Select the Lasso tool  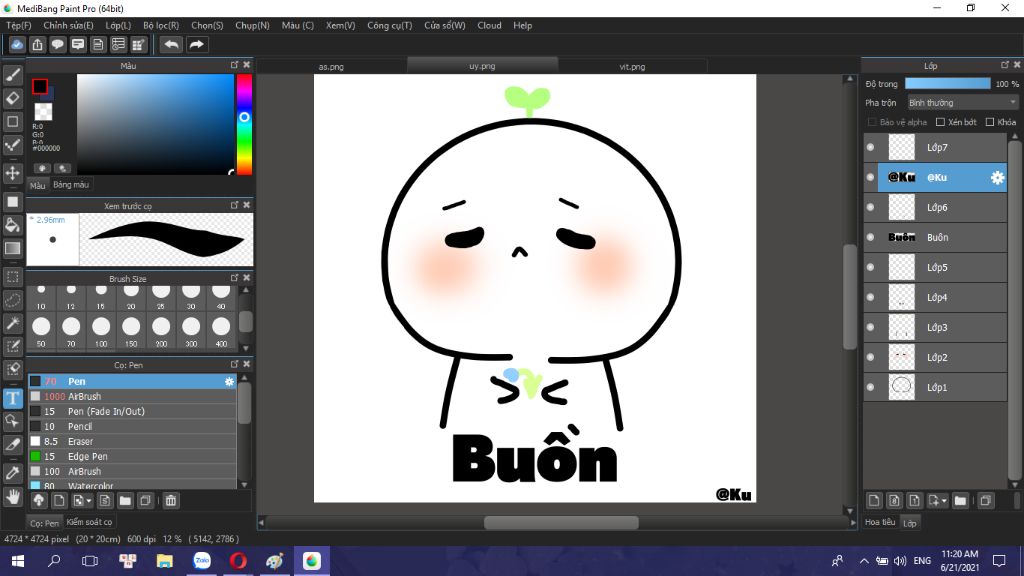pyautogui.click(x=12, y=300)
